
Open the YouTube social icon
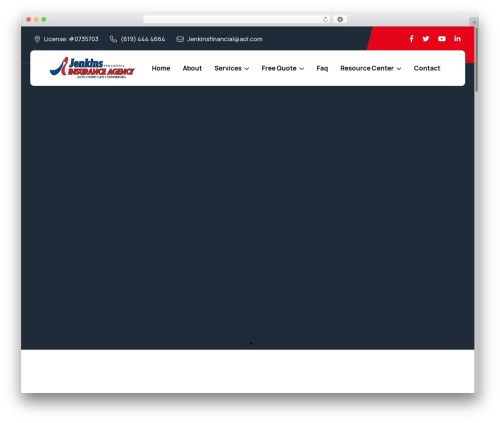(442, 39)
